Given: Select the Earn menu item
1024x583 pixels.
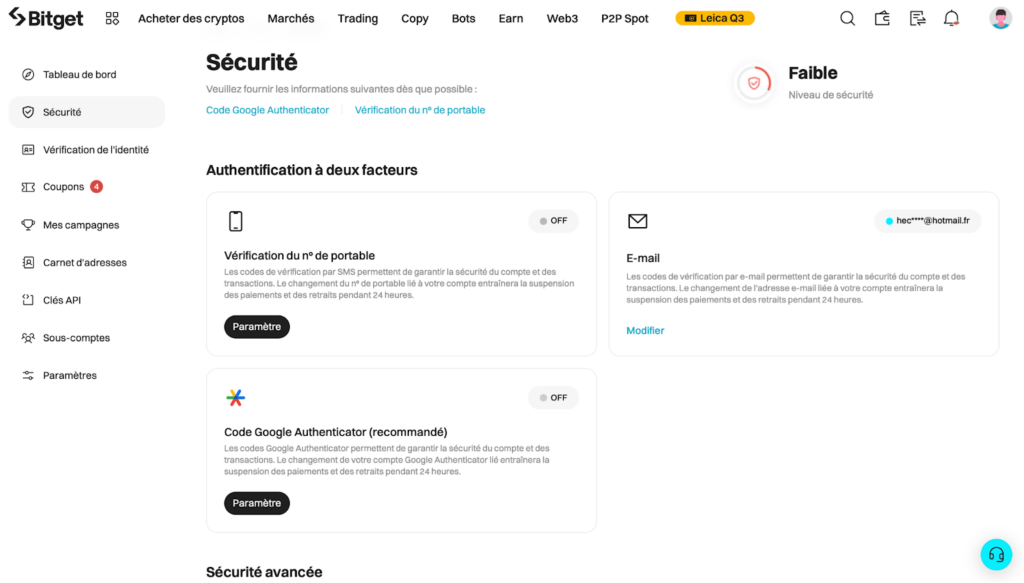Looking at the screenshot, I should point(510,17).
